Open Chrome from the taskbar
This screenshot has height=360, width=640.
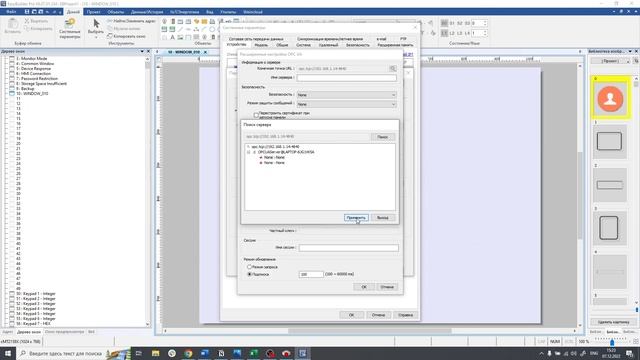pos(188,353)
